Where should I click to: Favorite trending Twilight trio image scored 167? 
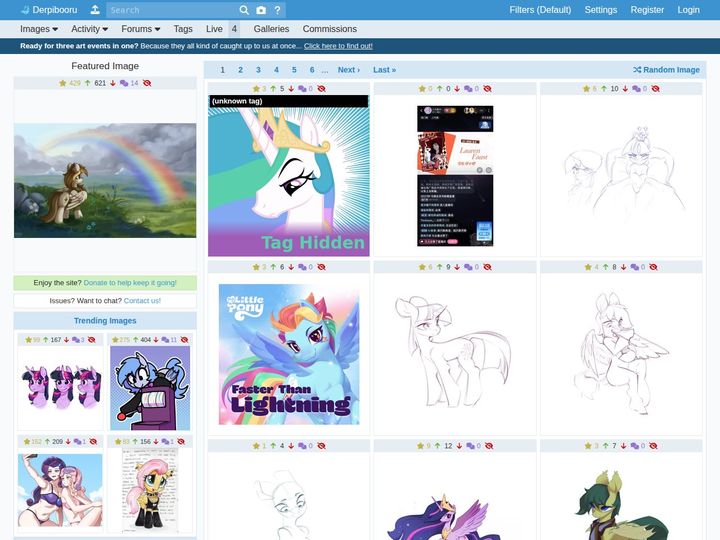(28, 340)
